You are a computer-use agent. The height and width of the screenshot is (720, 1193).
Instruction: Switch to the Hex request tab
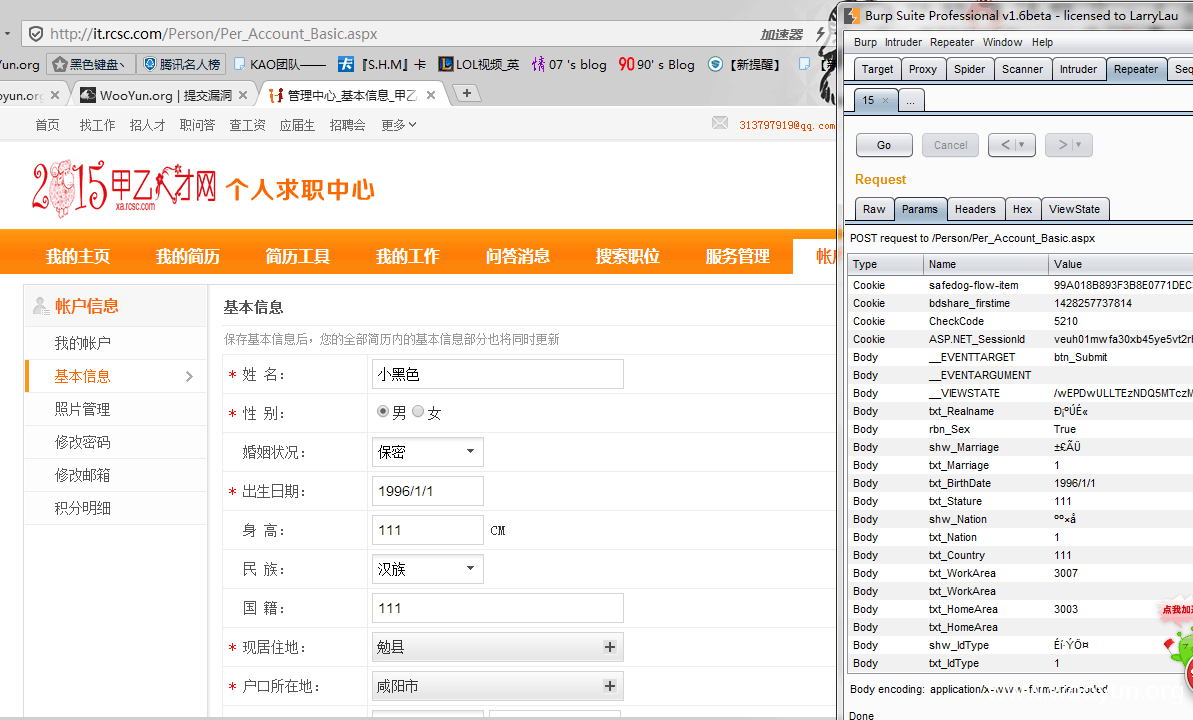pyautogui.click(x=1023, y=209)
